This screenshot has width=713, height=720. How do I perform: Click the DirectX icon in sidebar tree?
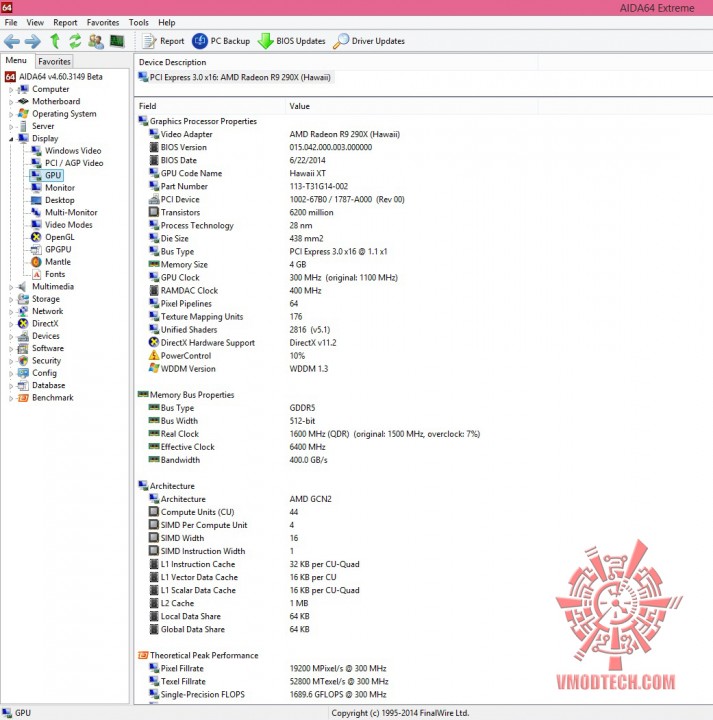[x=23, y=323]
